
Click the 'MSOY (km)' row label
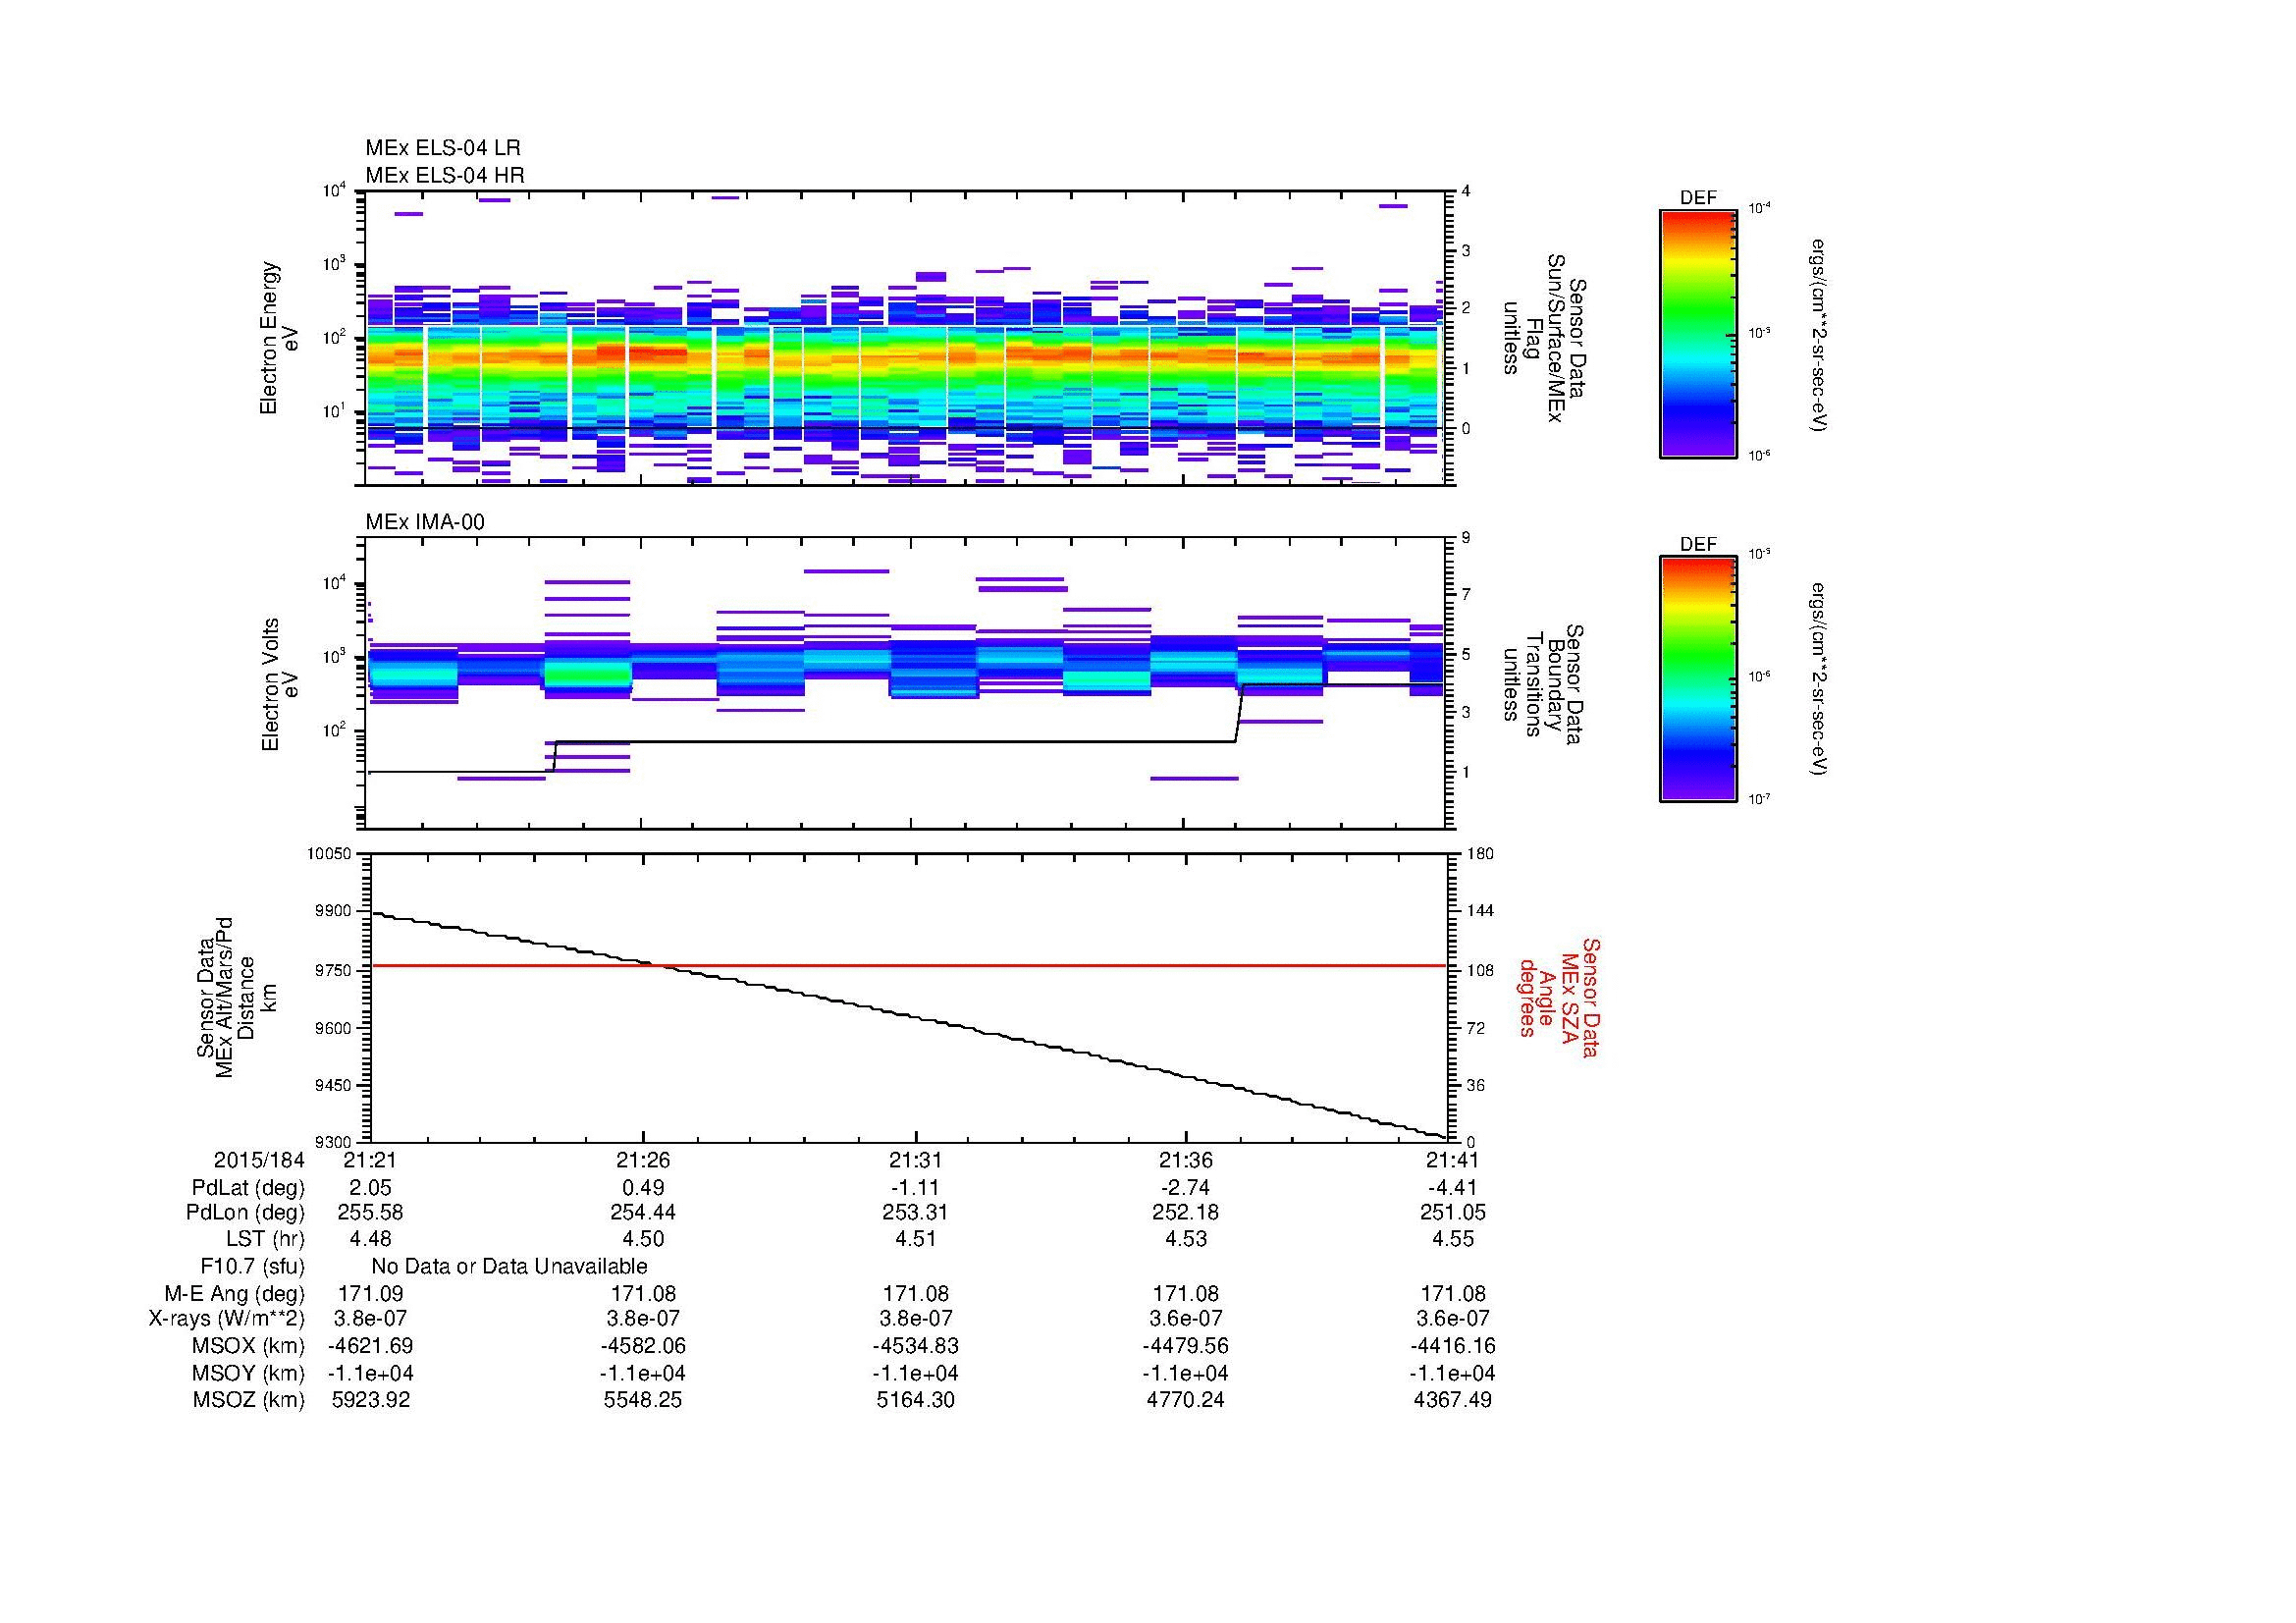click(249, 1373)
